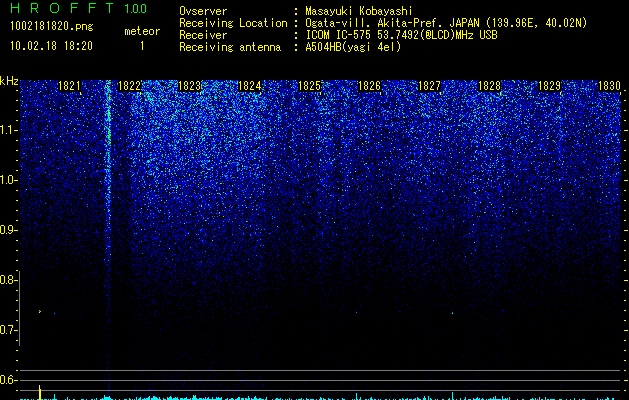Click the 1826 time marker
629x400 pixels.
pos(369,86)
